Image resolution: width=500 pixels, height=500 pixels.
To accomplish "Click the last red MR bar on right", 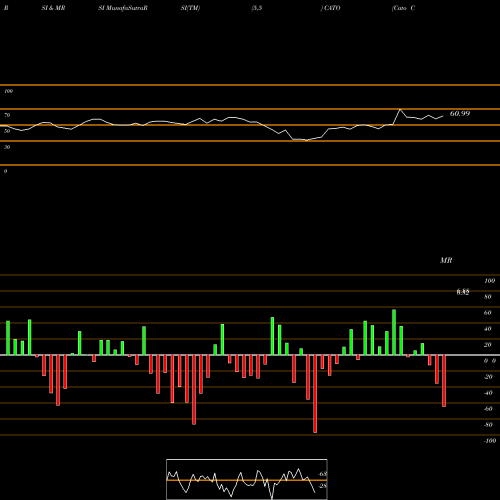I will pyautogui.click(x=444, y=381).
